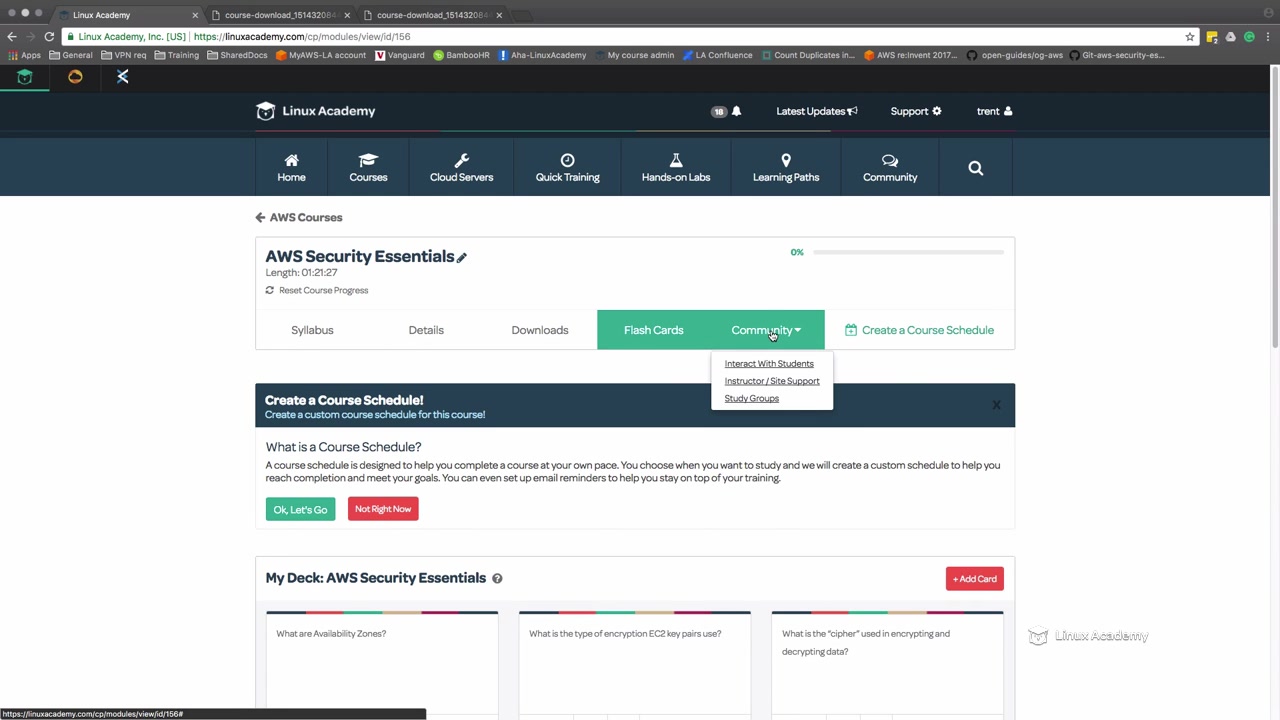Click the Ok, Let's Go button

click(300, 510)
